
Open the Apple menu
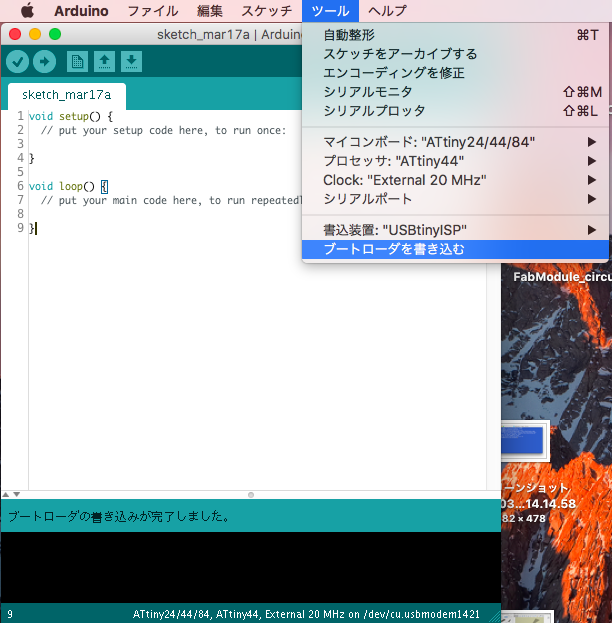tap(27, 11)
